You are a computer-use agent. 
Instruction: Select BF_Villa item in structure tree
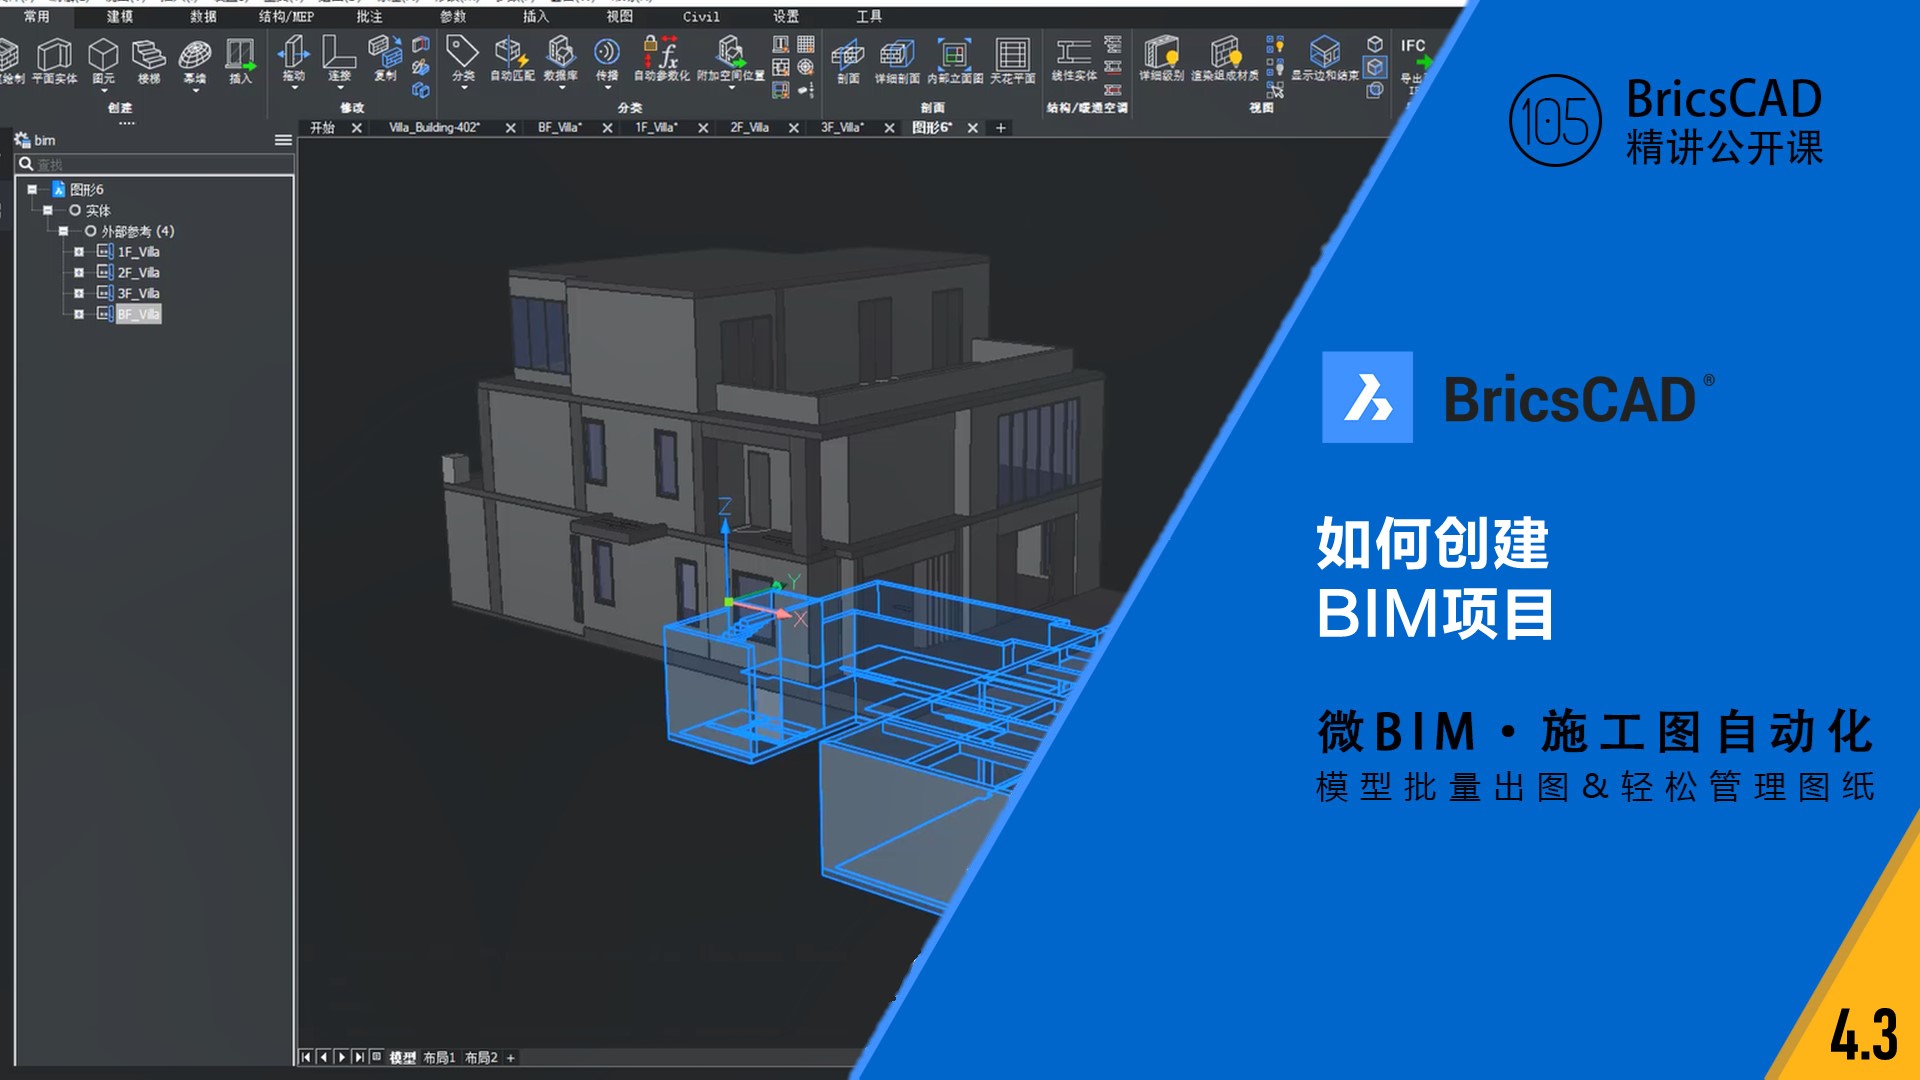(x=138, y=314)
